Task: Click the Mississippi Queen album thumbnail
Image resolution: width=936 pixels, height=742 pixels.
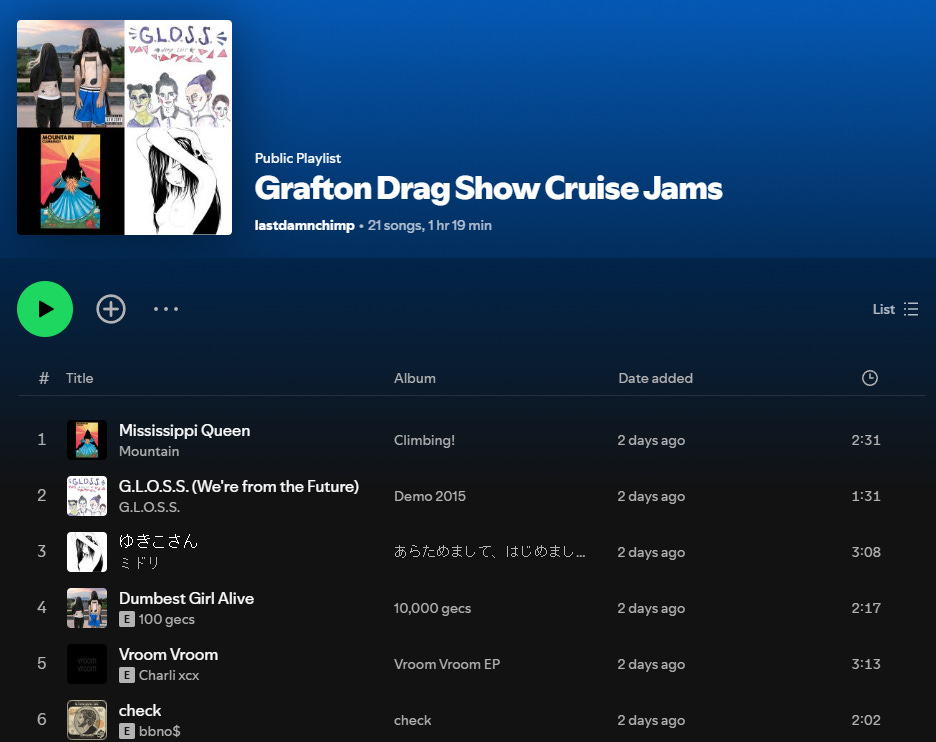Action: pos(87,440)
